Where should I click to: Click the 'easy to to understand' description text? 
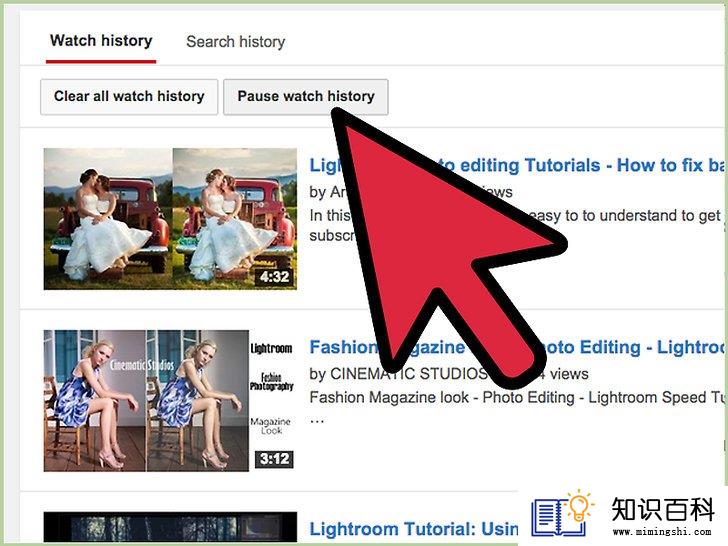[x=604, y=215]
